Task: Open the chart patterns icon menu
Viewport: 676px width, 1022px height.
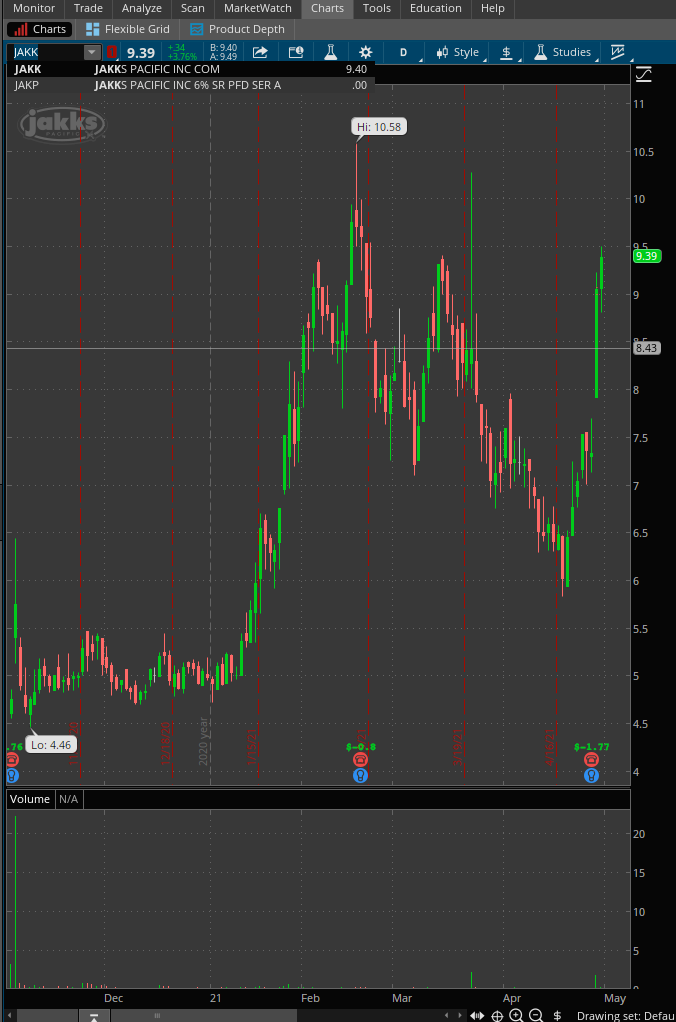Action: coord(618,52)
